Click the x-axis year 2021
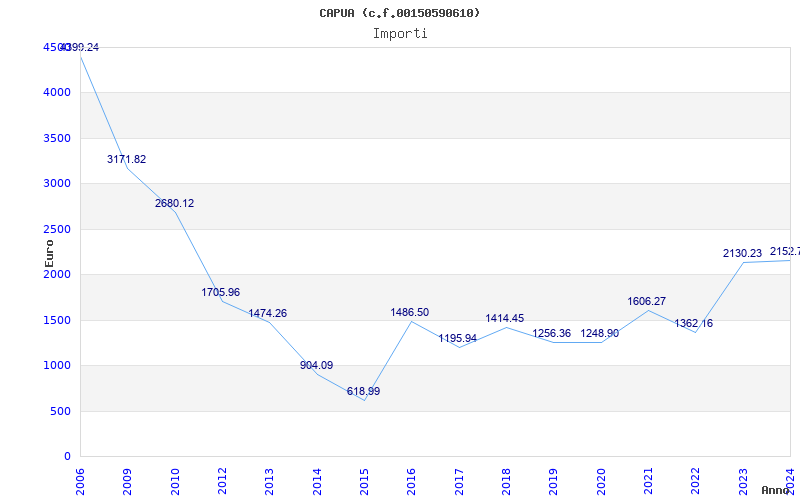This screenshot has width=800, height=500. (648, 482)
